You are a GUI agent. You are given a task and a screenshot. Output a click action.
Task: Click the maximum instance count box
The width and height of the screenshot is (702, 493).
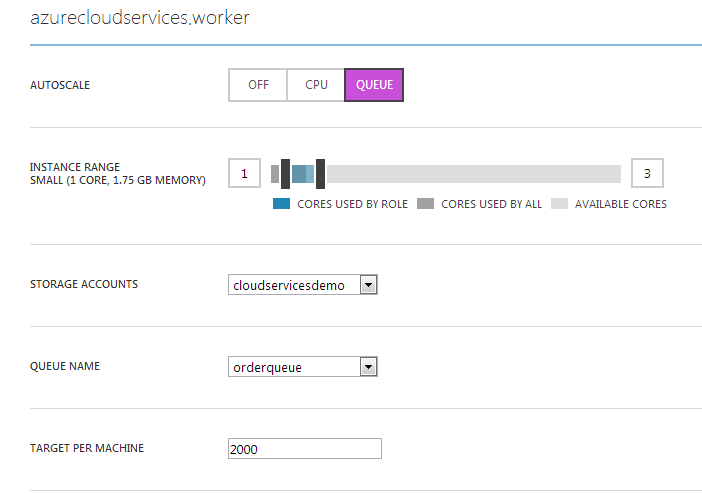(647, 173)
